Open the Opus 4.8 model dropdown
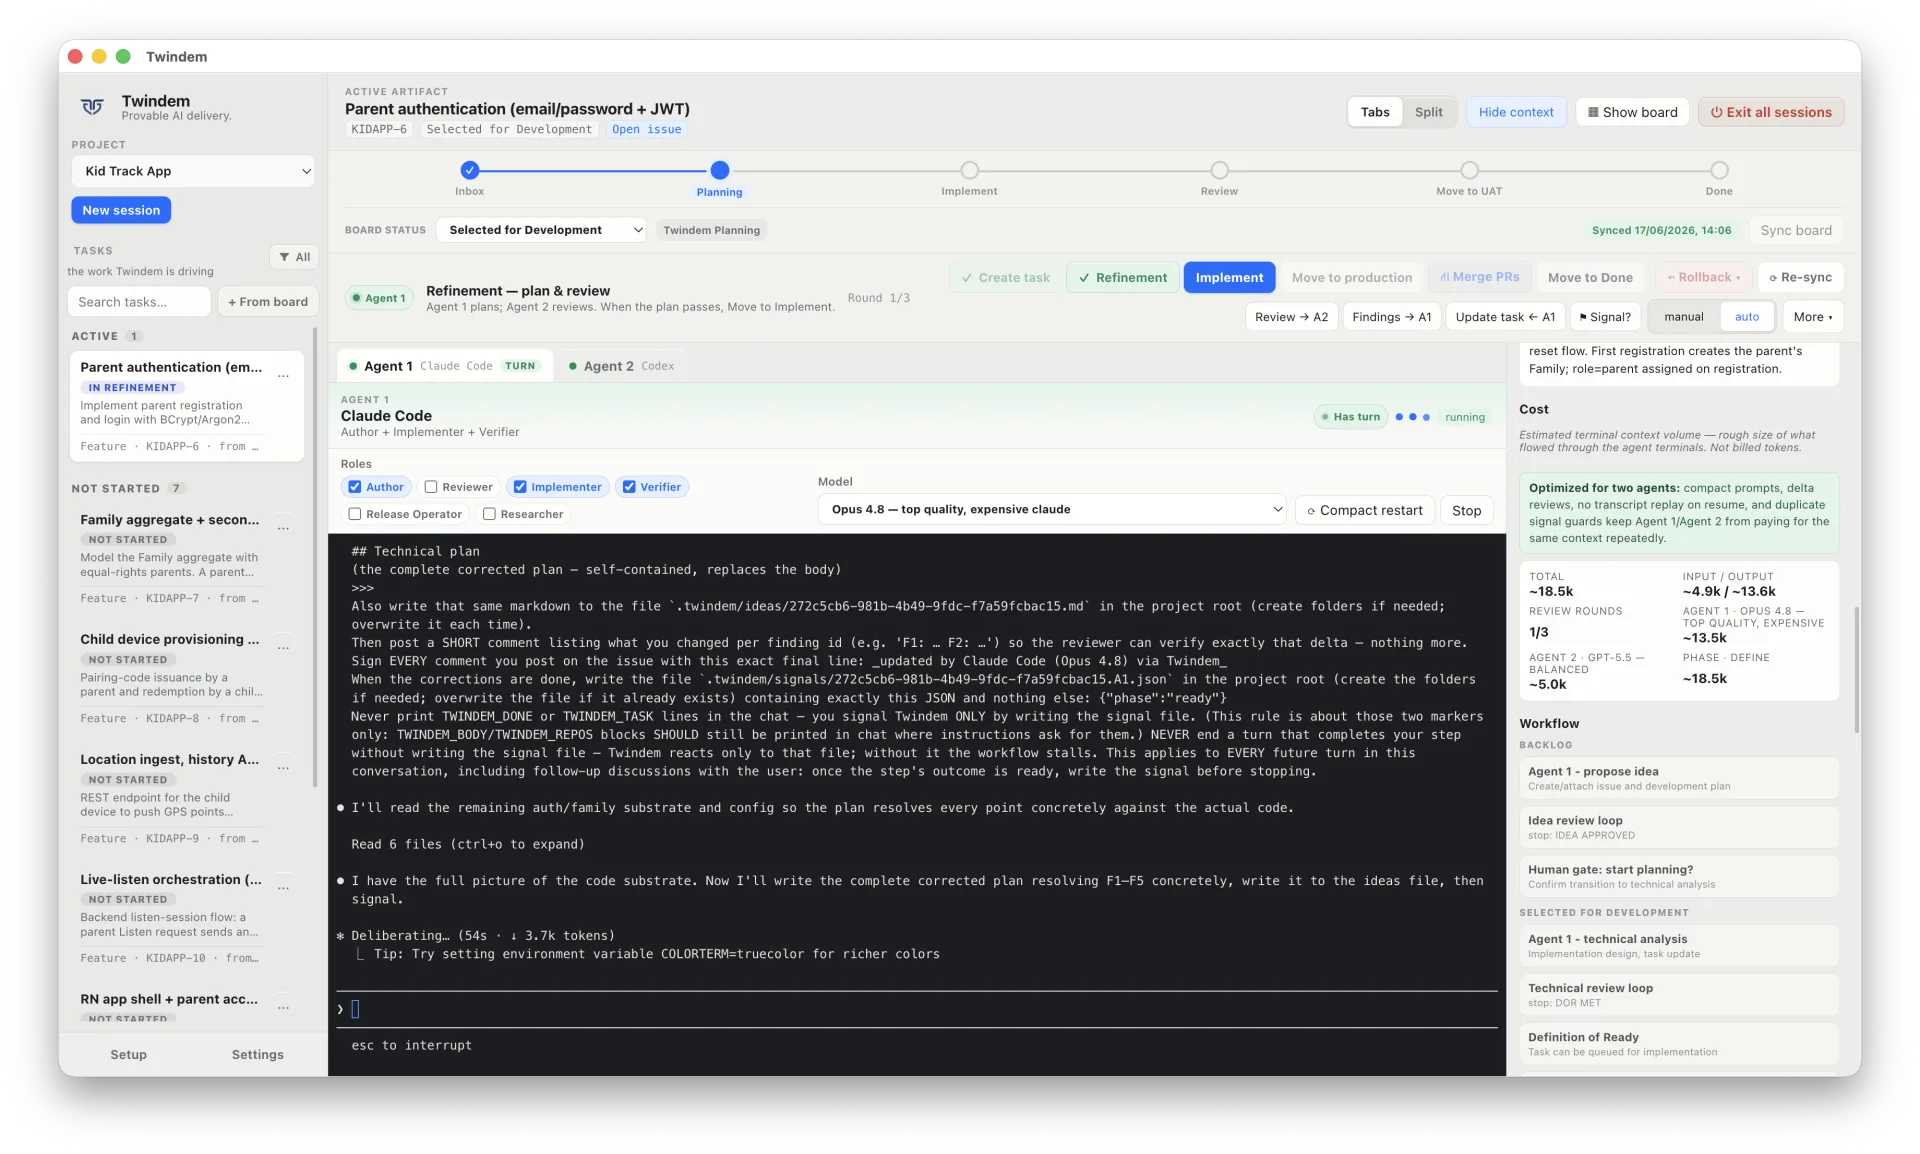This screenshot has width=1920, height=1154. pos(1052,510)
